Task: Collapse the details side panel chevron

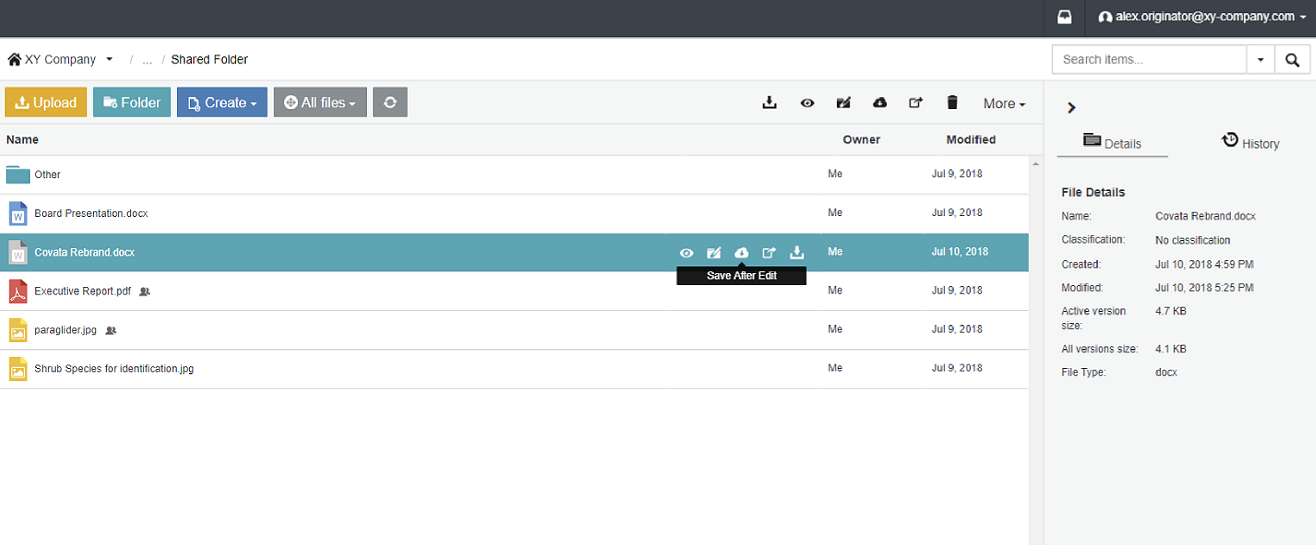Action: pos(1071,108)
